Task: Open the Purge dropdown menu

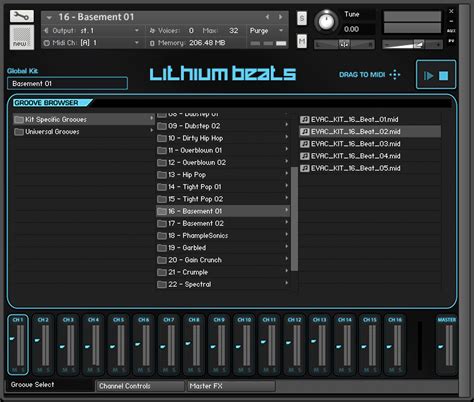Action: [267, 31]
